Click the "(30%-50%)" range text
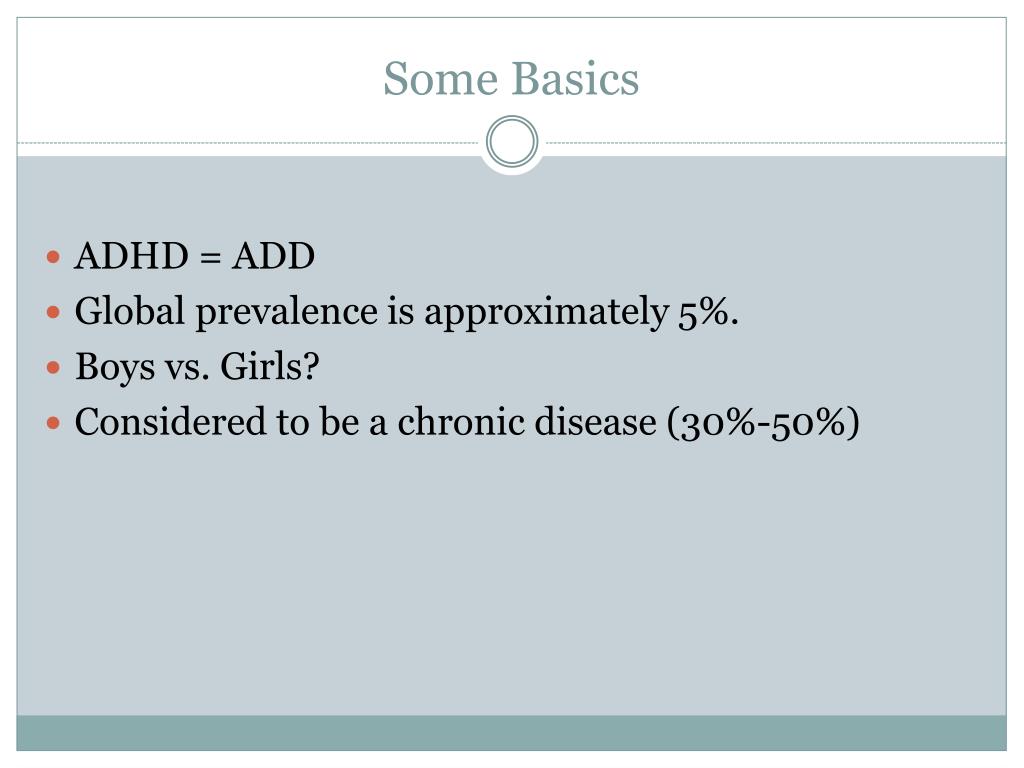 click(x=763, y=423)
